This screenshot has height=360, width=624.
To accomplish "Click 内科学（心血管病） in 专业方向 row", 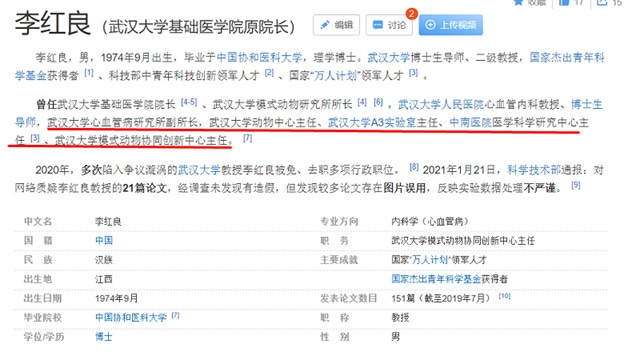I will [430, 221].
